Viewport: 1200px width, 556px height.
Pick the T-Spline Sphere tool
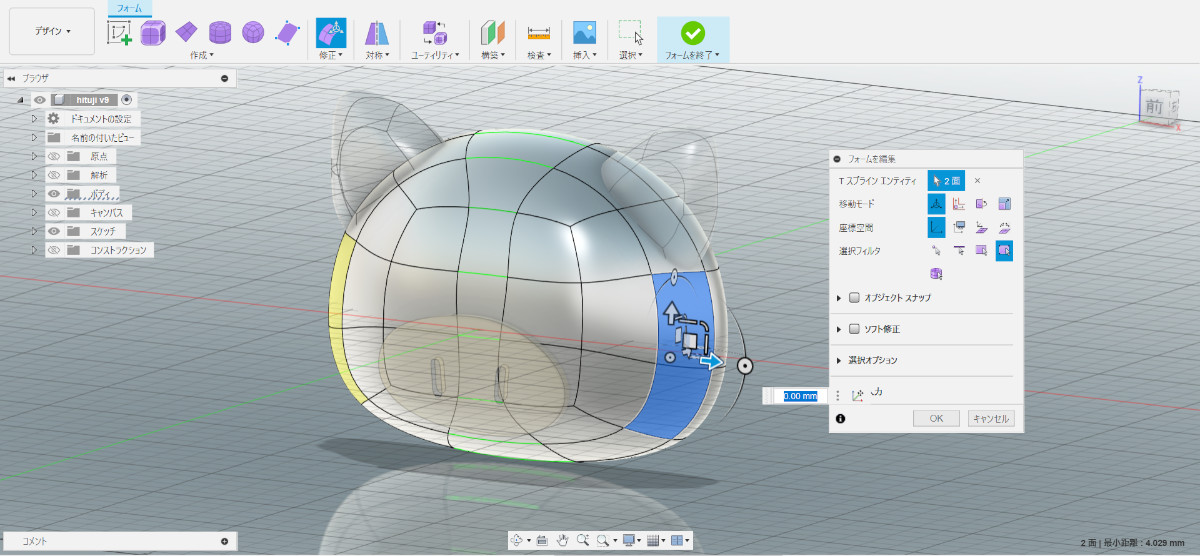[253, 33]
